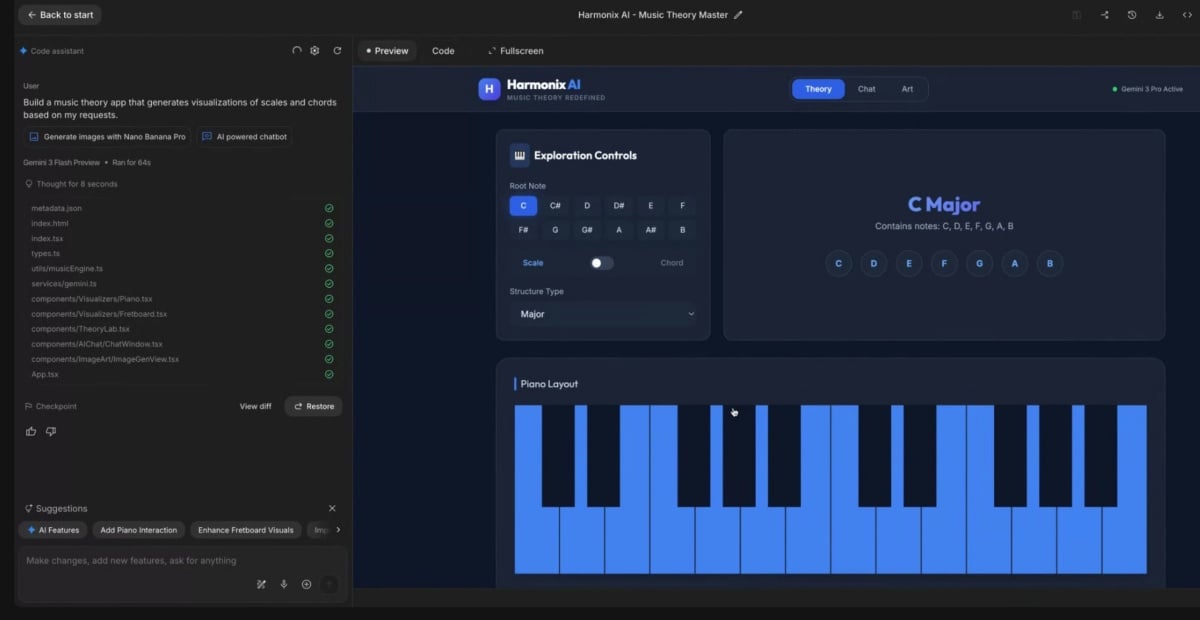Select the Art tab in the Harmonix header

pyautogui.click(x=907, y=88)
